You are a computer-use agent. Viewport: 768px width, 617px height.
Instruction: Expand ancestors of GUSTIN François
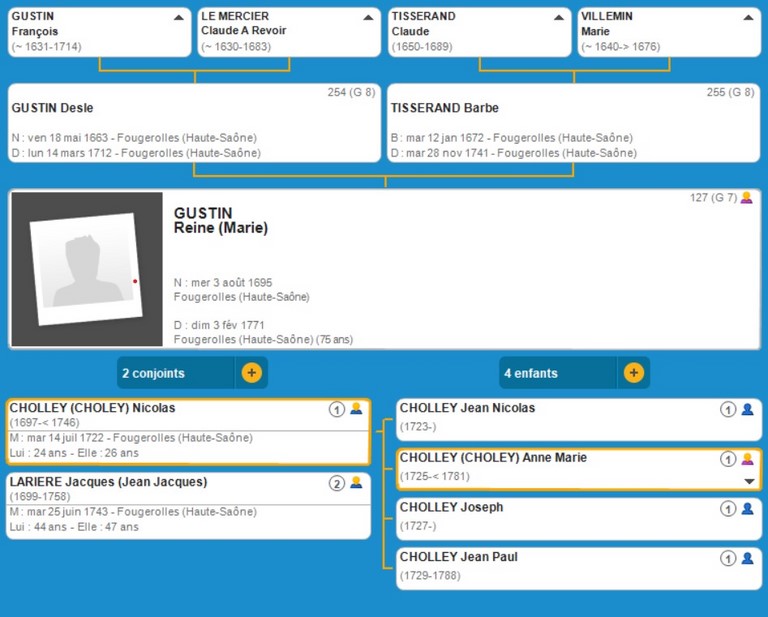click(x=178, y=17)
